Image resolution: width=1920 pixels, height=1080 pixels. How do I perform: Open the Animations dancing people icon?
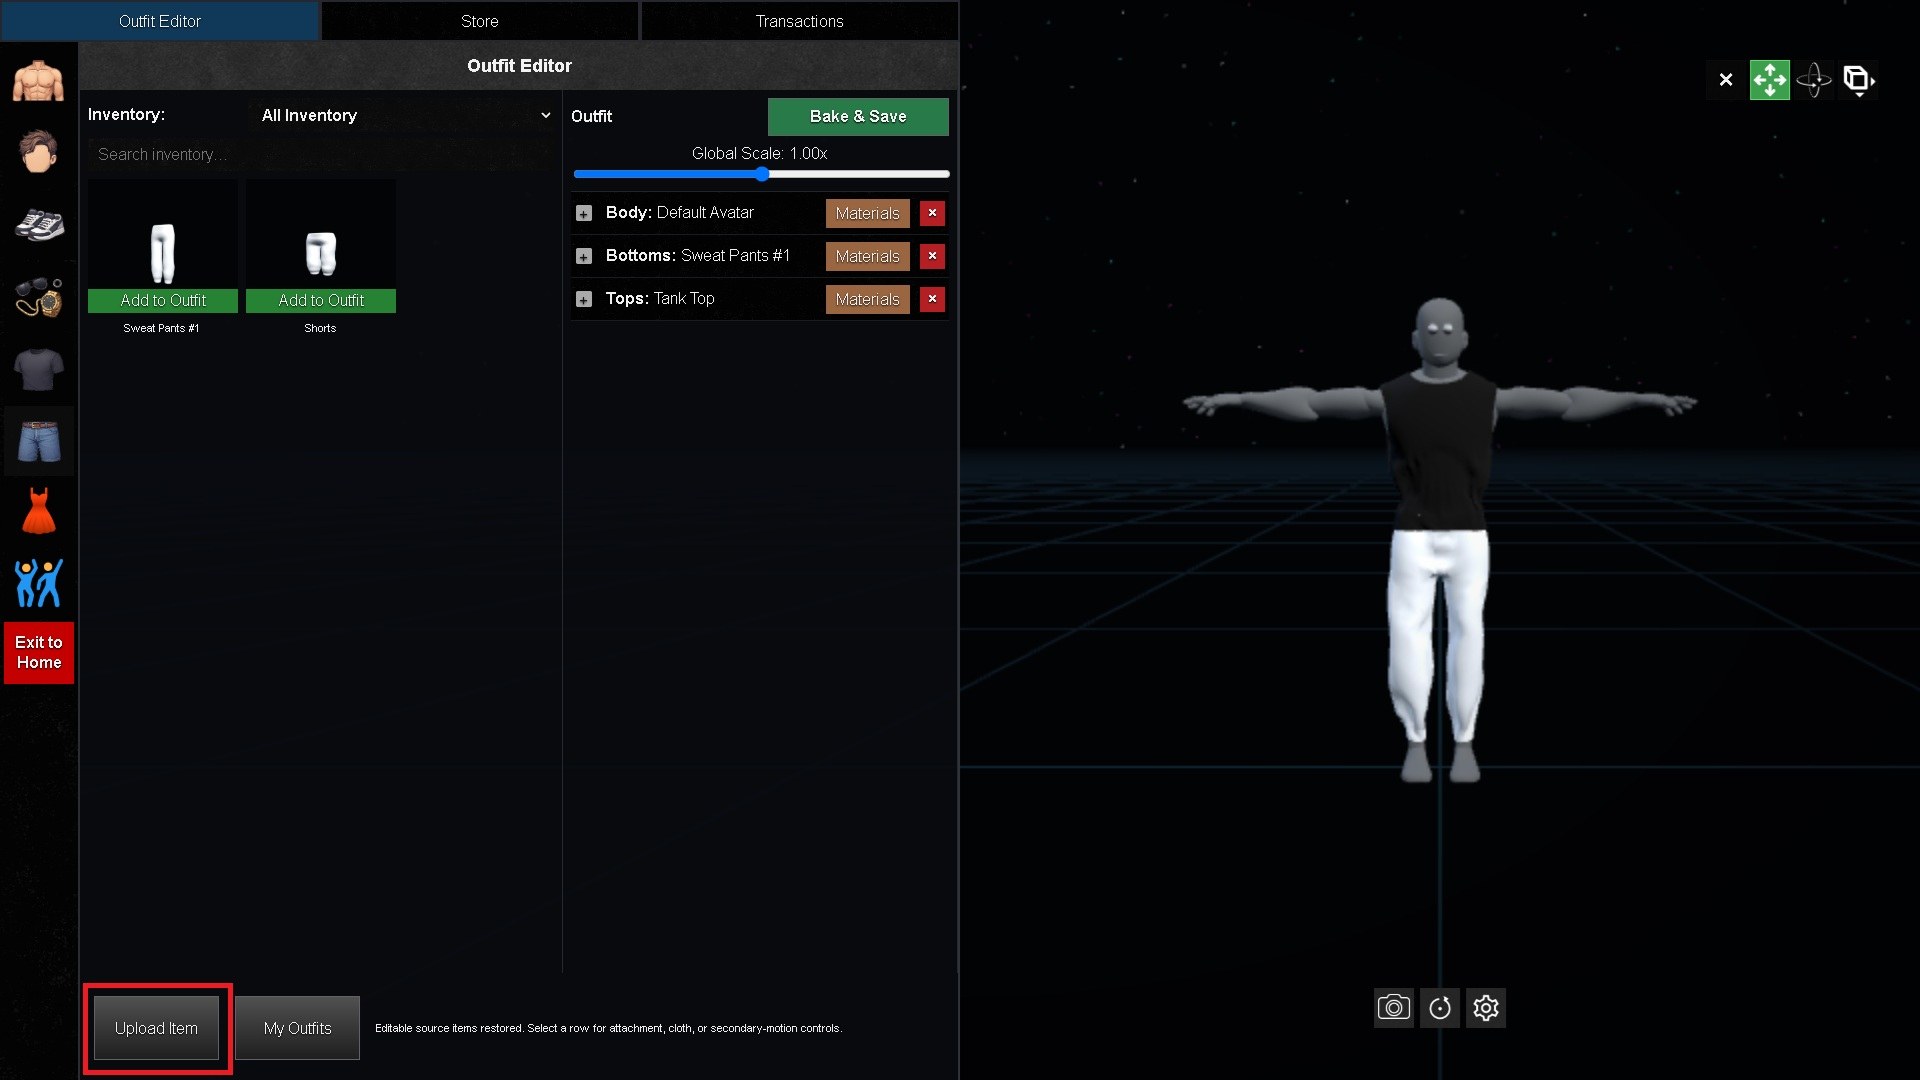tap(38, 583)
